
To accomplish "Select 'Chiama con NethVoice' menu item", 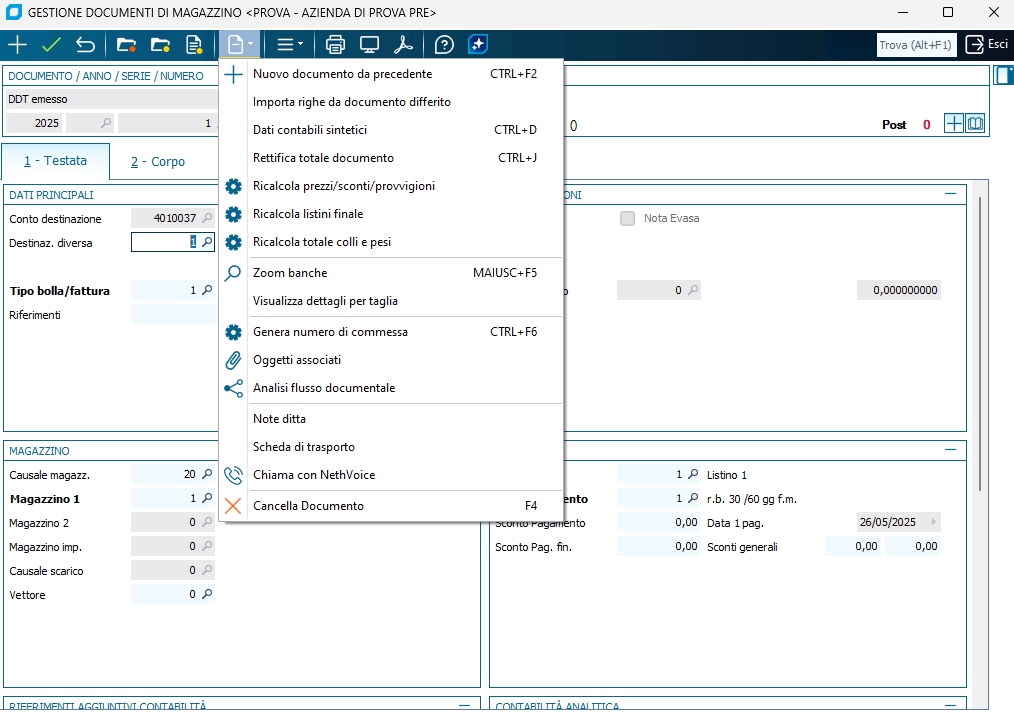I will [x=313, y=475].
